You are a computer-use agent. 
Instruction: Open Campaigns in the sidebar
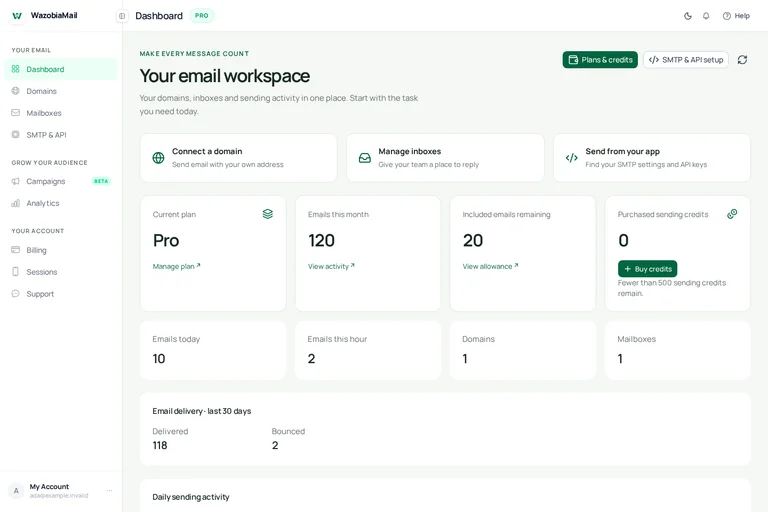[x=61, y=181]
